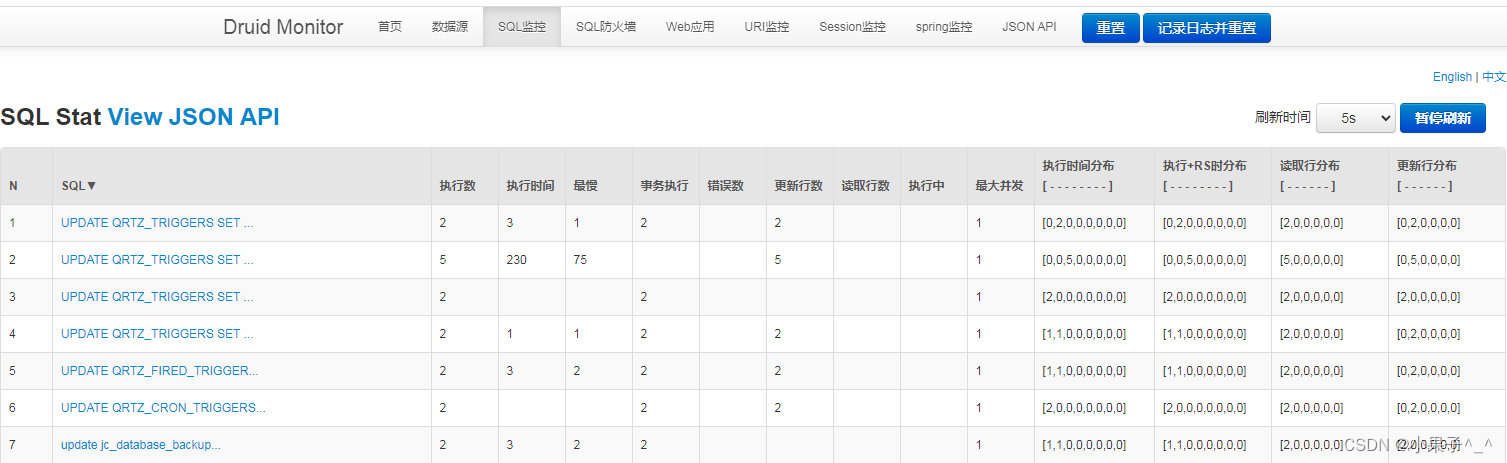
Task: Open the UPDATE QRTZ_CRON_TRIGGERS... SQL link
Action: (x=163, y=408)
